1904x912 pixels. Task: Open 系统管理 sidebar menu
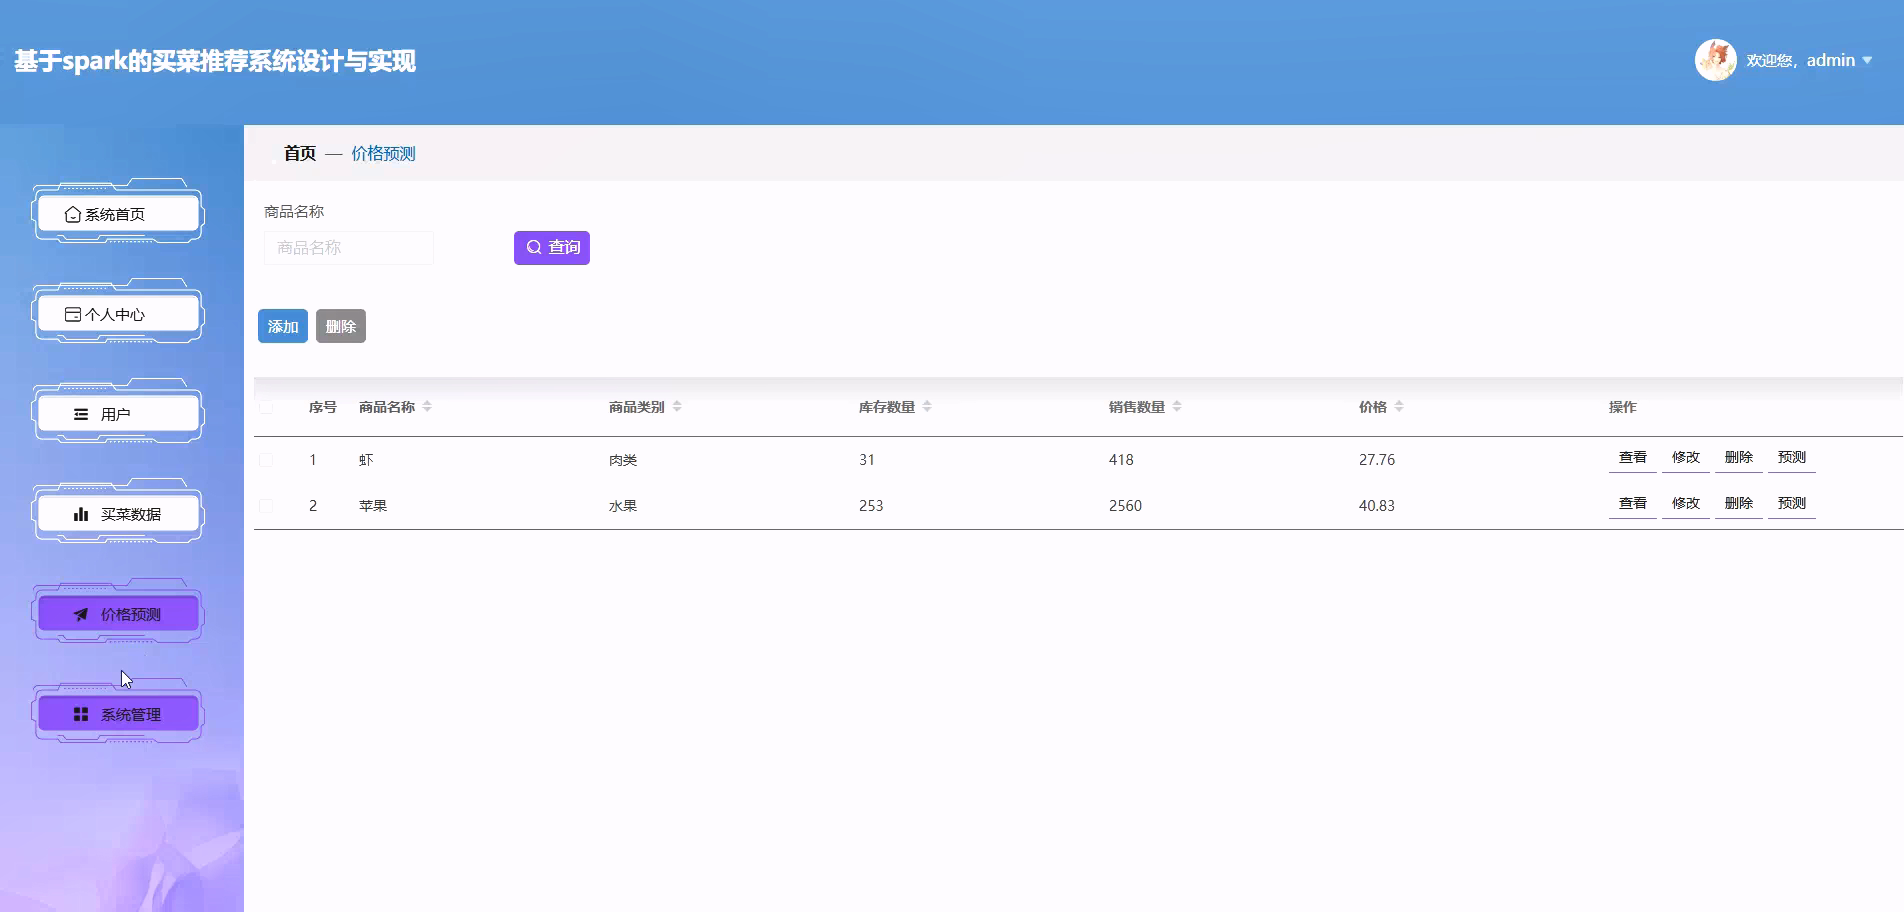(x=118, y=714)
